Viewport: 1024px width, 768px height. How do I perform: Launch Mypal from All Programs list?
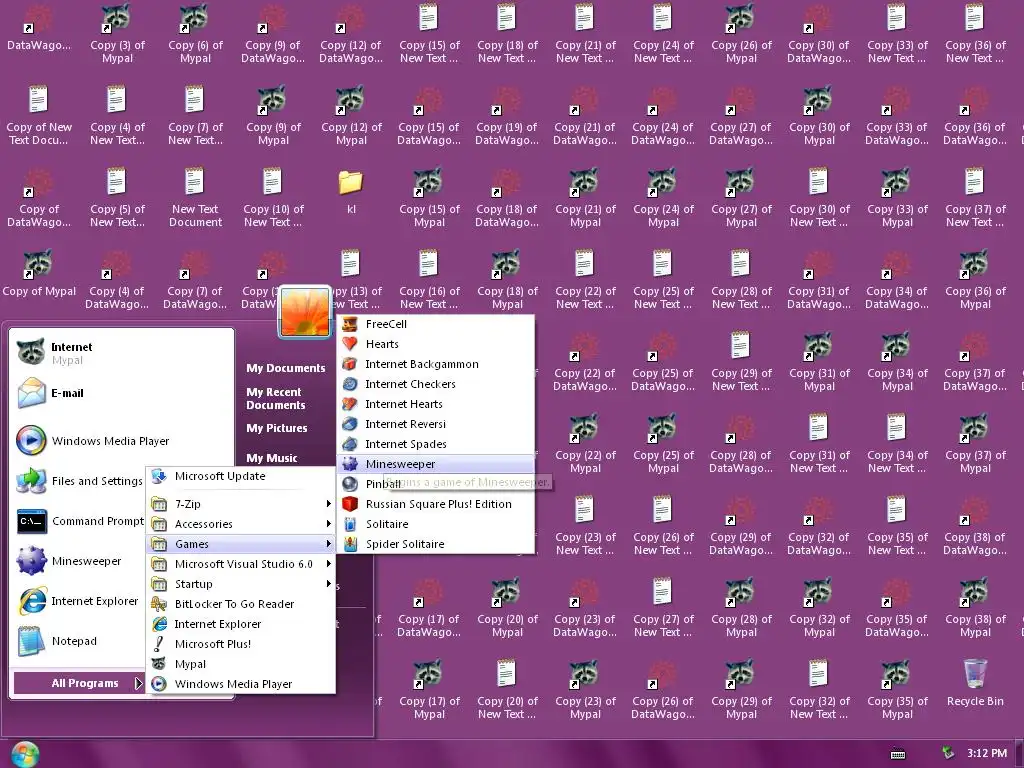pyautogui.click(x=241, y=664)
